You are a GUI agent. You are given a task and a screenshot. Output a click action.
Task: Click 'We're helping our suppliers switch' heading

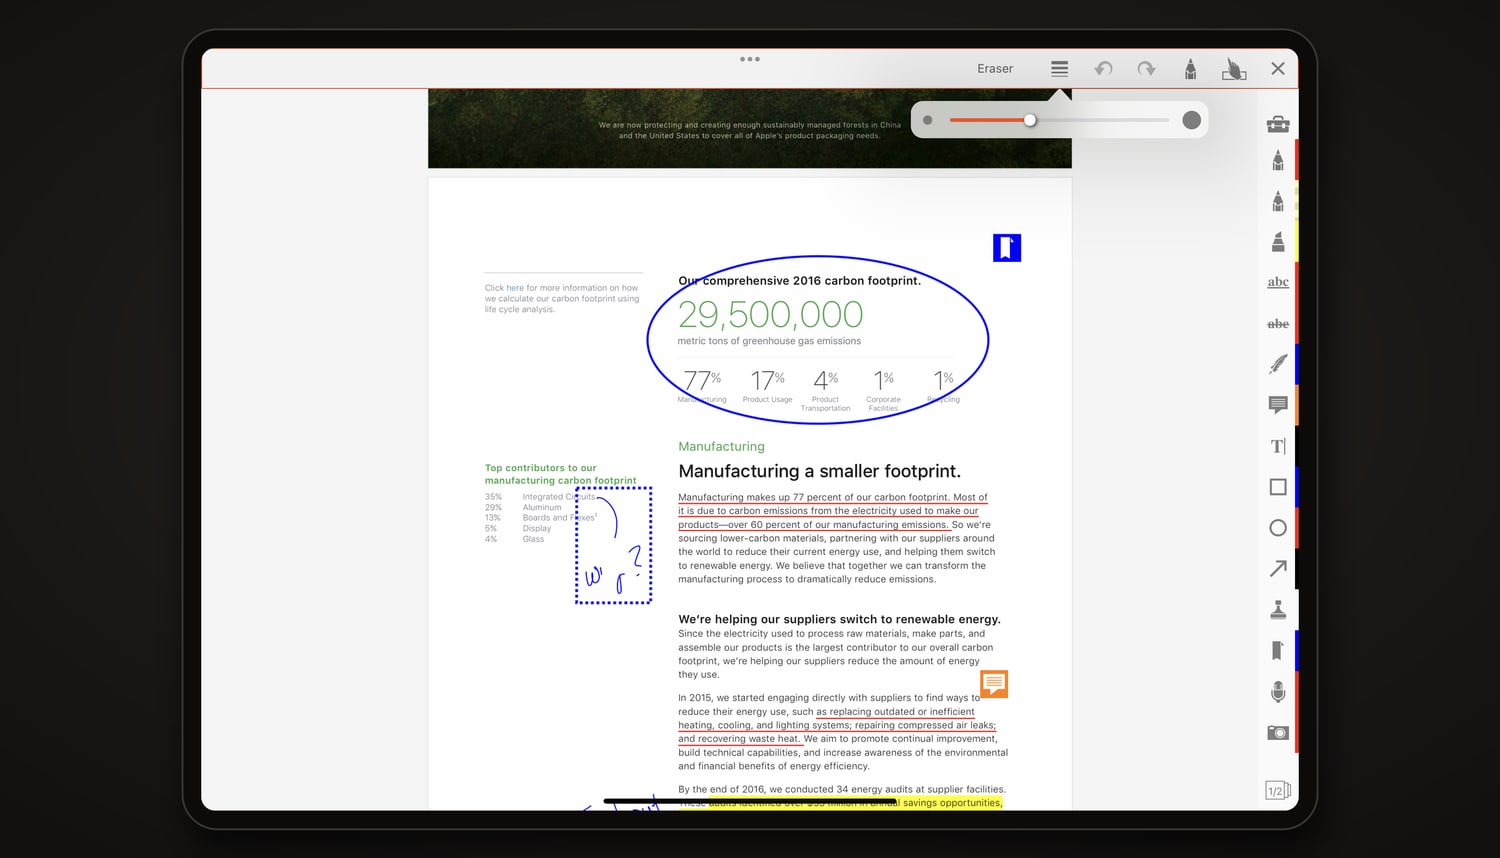point(839,619)
